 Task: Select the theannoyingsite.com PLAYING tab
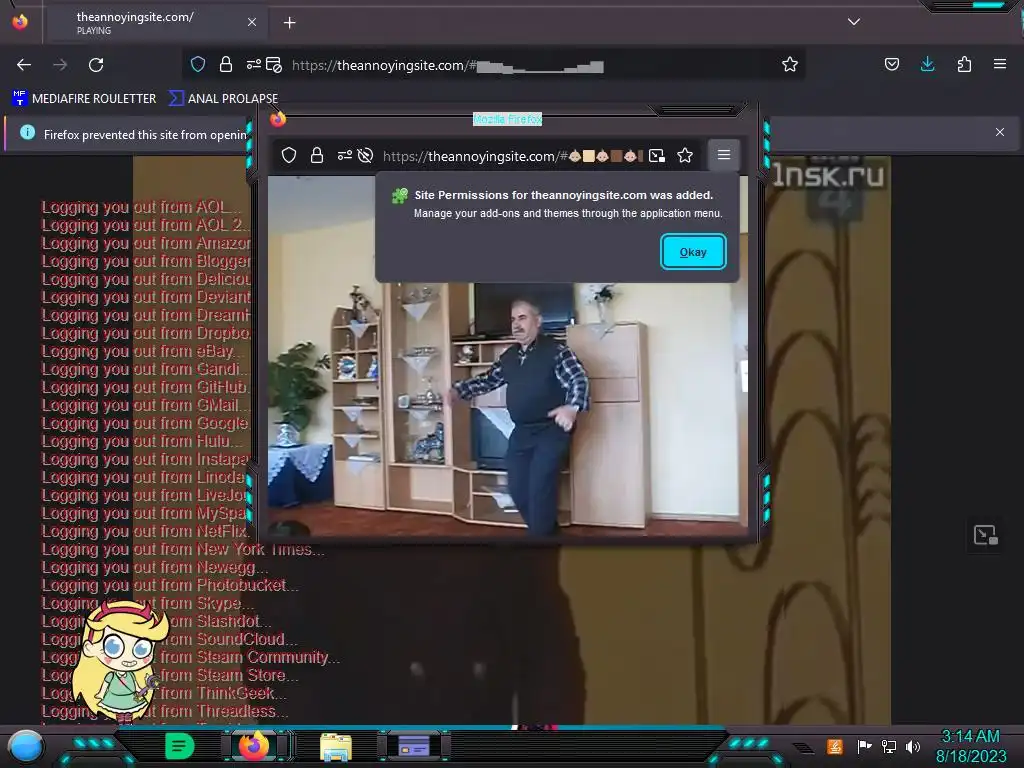(155, 22)
